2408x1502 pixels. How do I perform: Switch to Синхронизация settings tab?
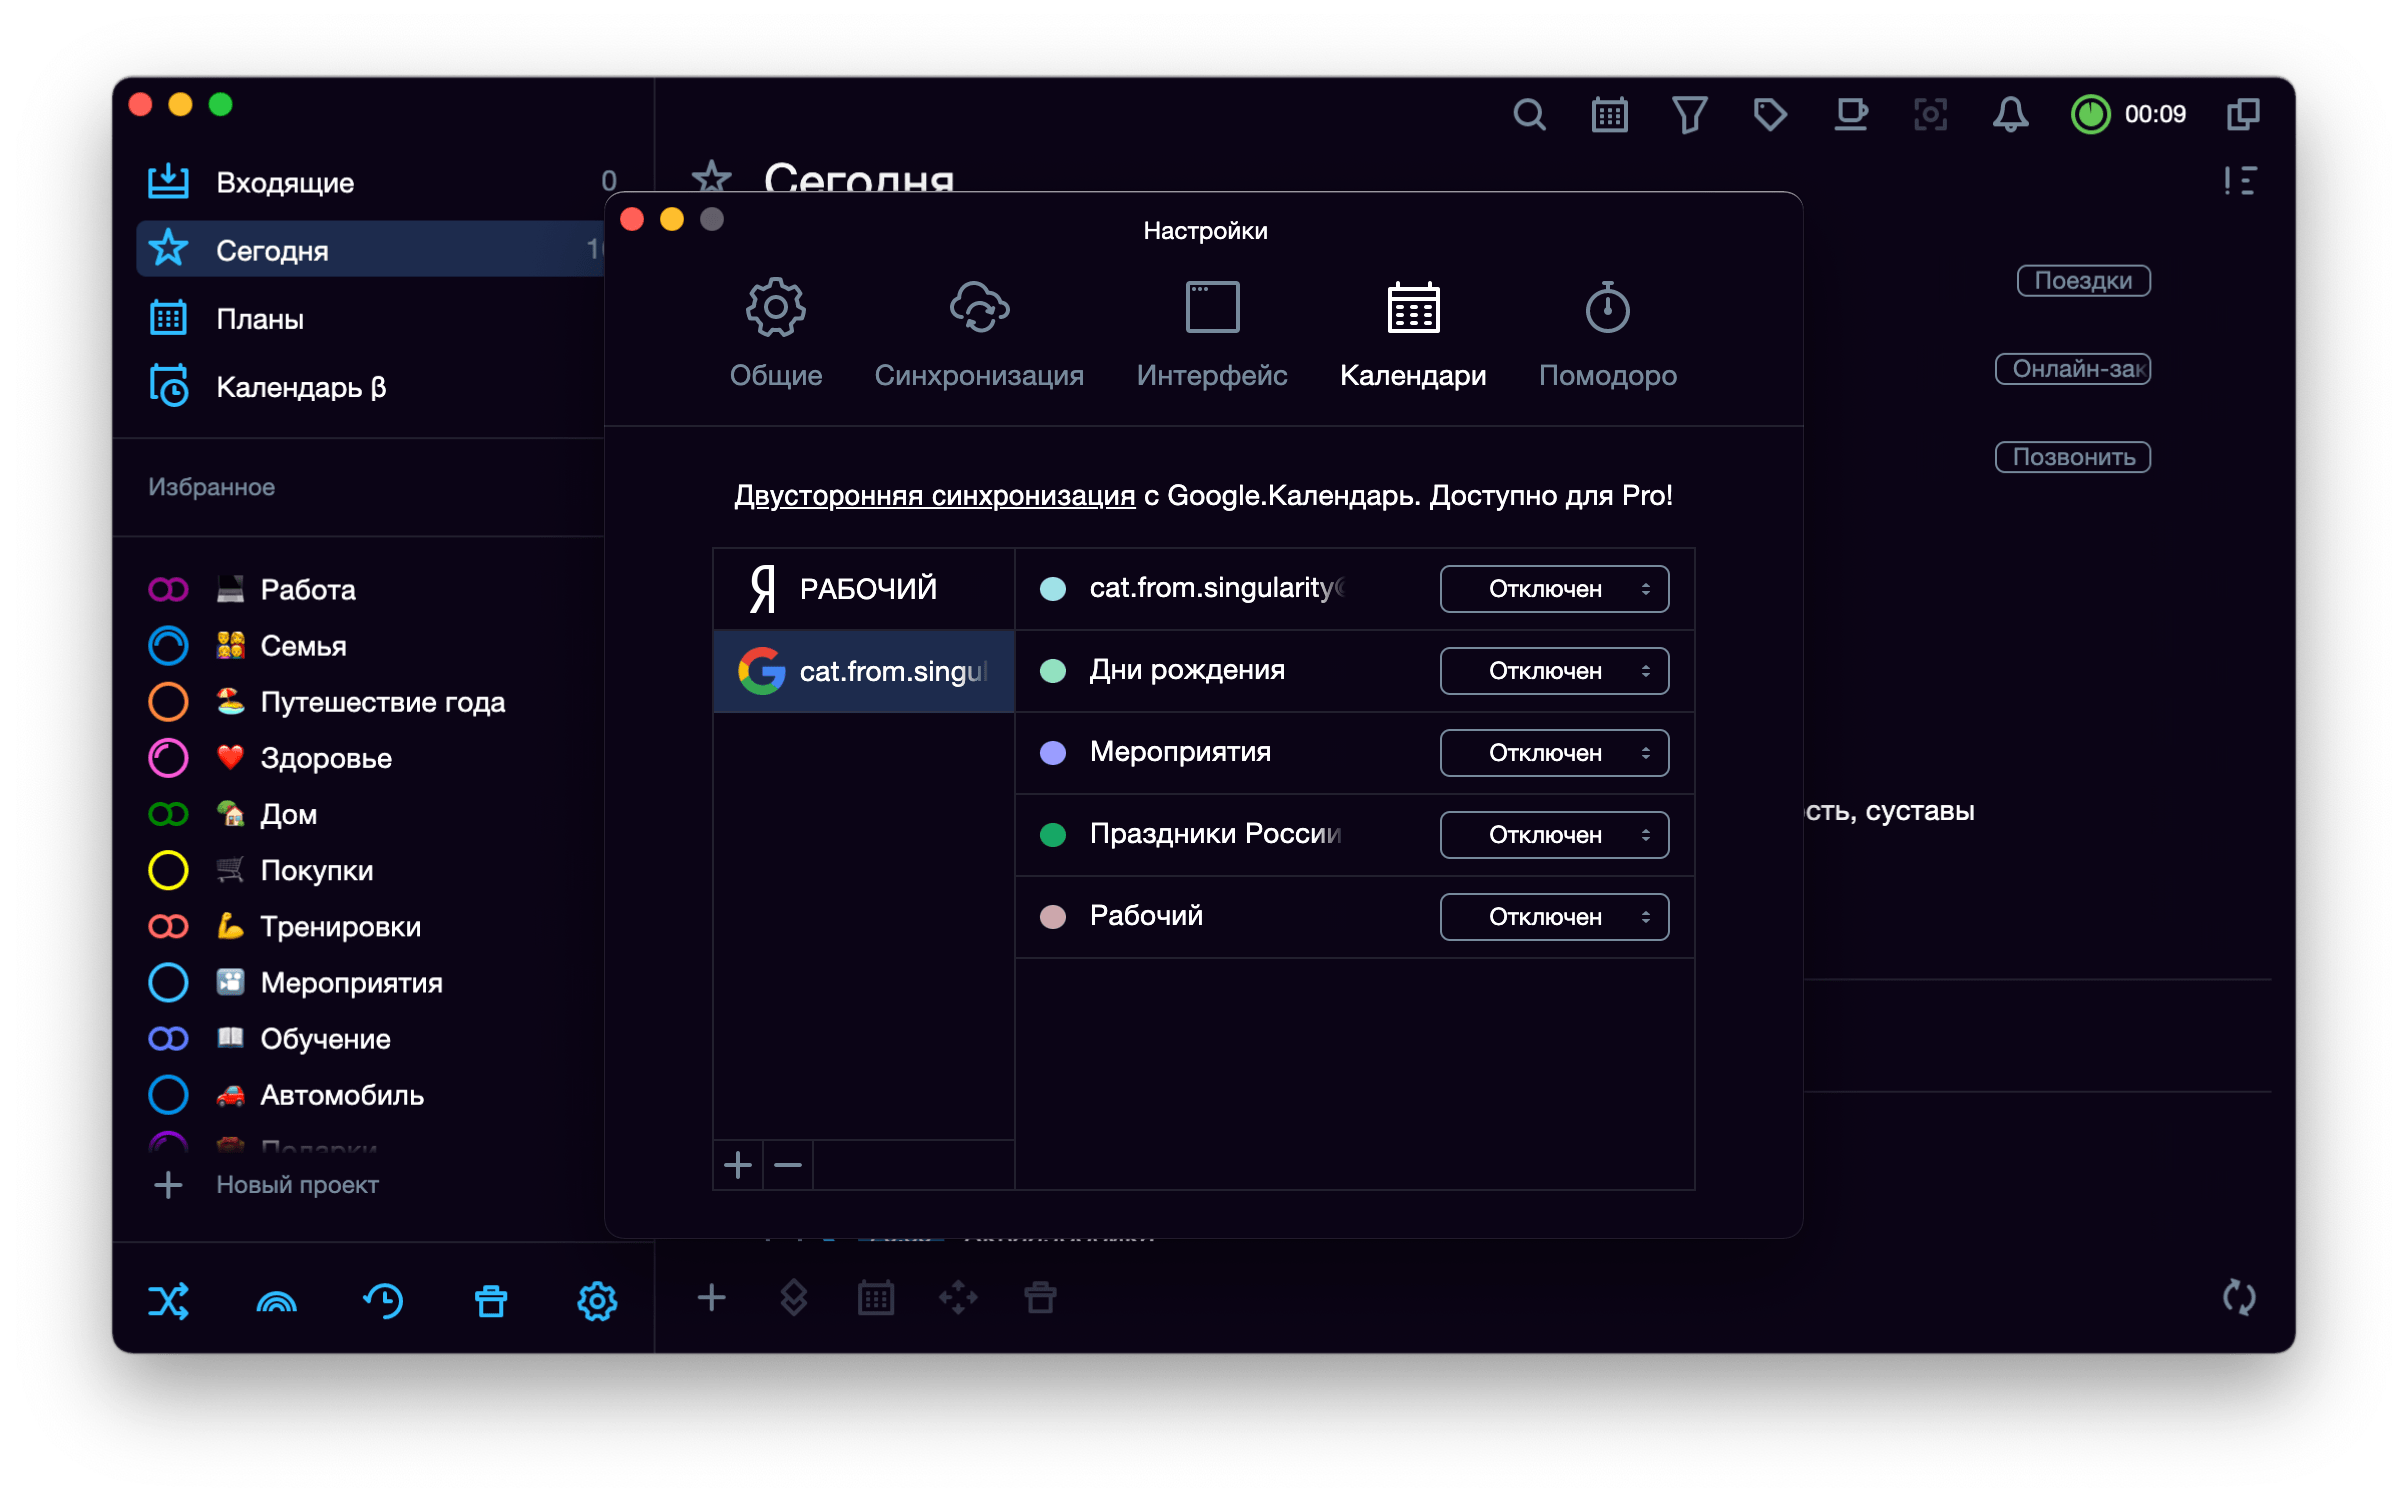click(x=979, y=334)
